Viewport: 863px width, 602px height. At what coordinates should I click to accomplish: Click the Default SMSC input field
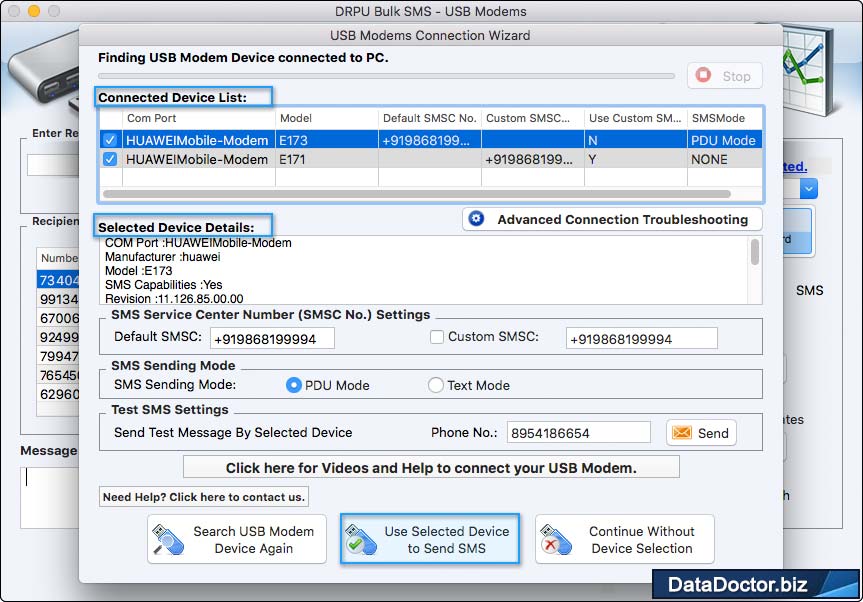click(x=272, y=338)
